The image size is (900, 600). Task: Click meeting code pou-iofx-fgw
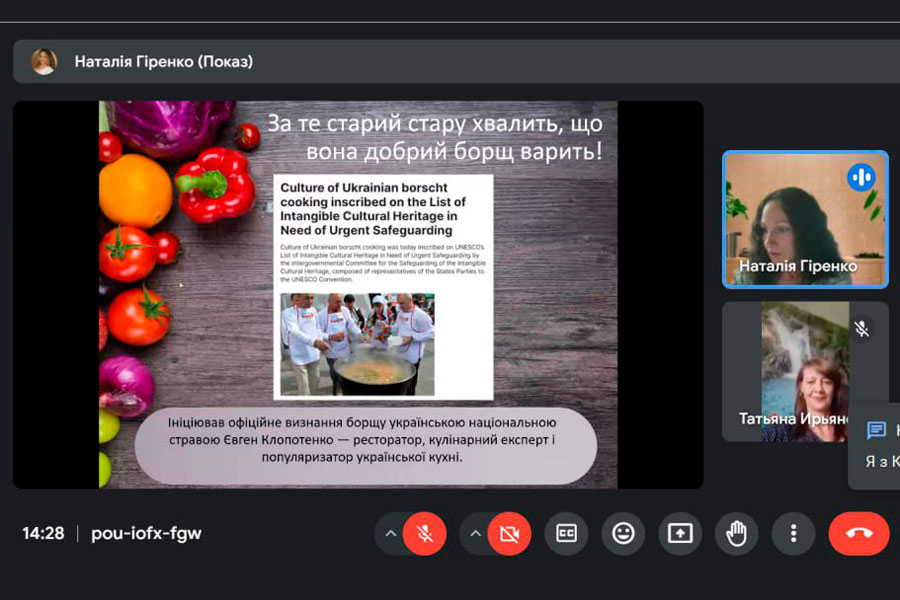(146, 533)
